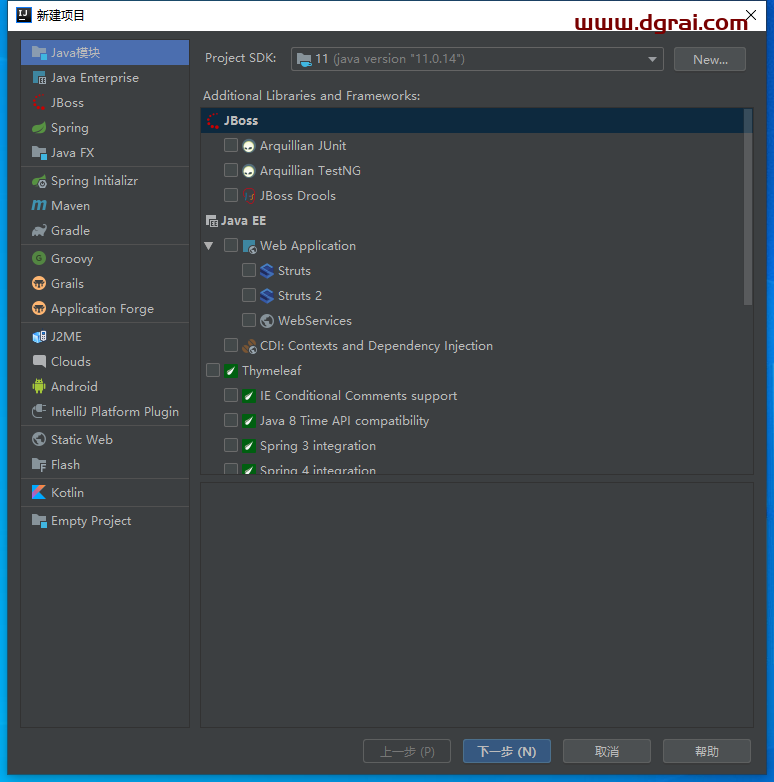
Task: Check the Web Application checkbox
Action: (230, 245)
